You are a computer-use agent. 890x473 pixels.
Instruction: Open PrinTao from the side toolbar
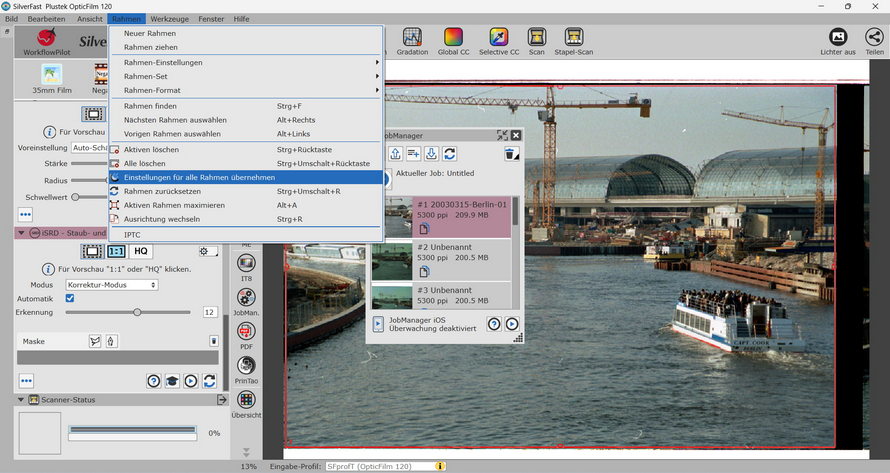tap(246, 365)
